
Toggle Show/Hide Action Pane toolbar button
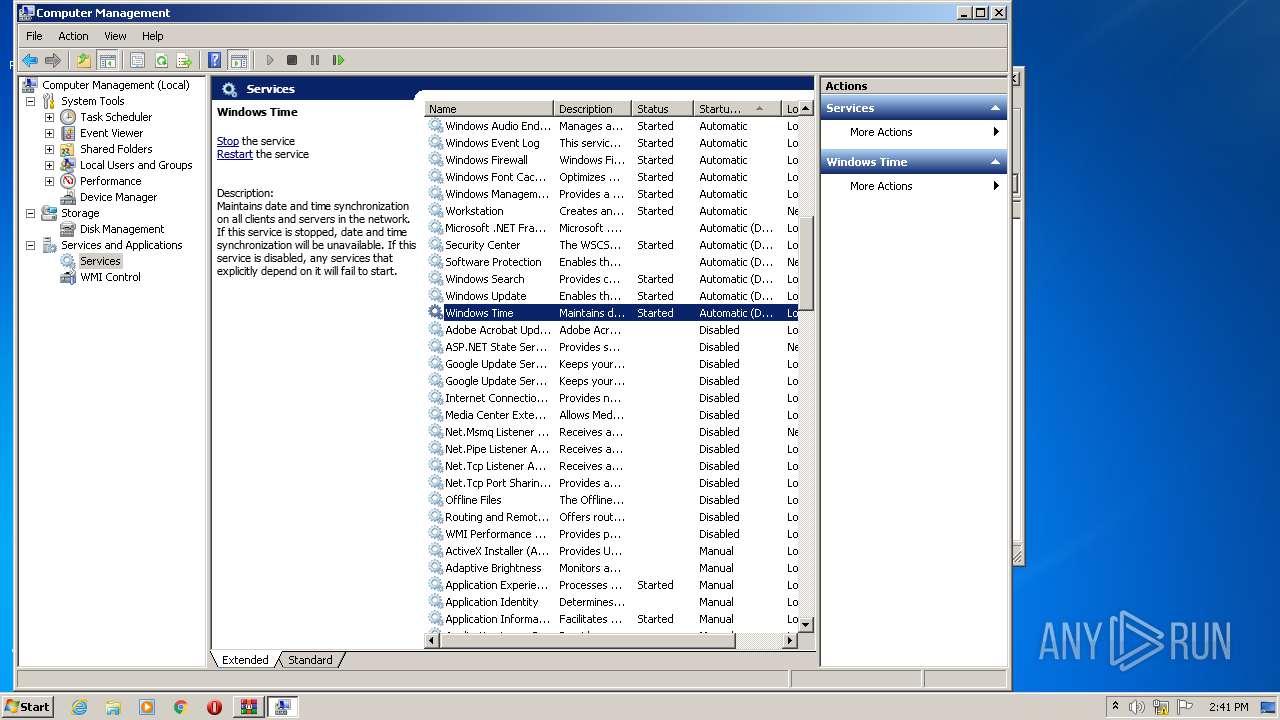click(x=238, y=60)
